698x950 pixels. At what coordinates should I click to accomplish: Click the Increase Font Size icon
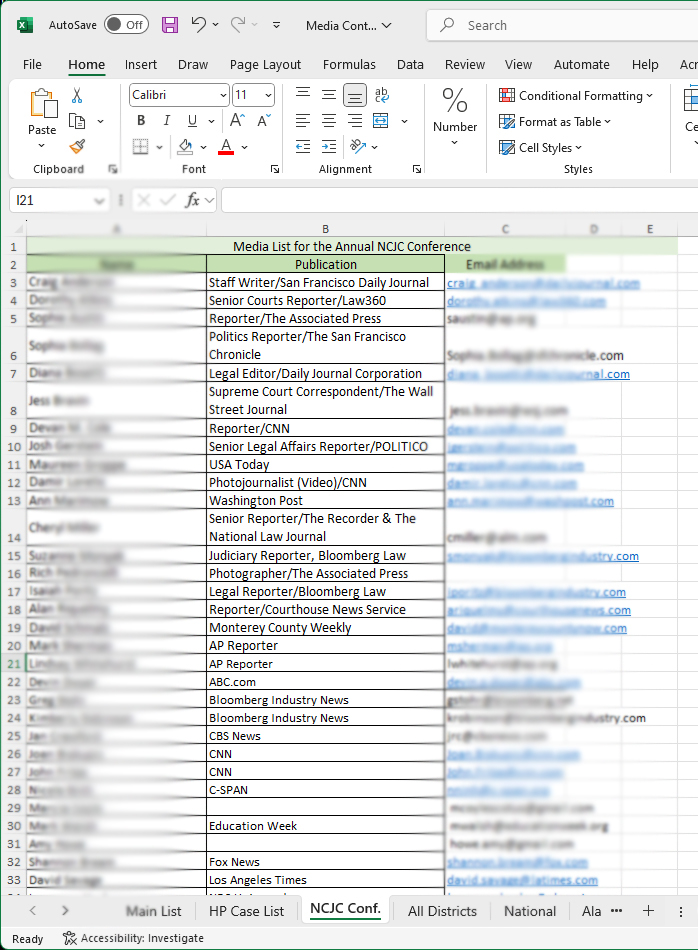pyautogui.click(x=241, y=121)
